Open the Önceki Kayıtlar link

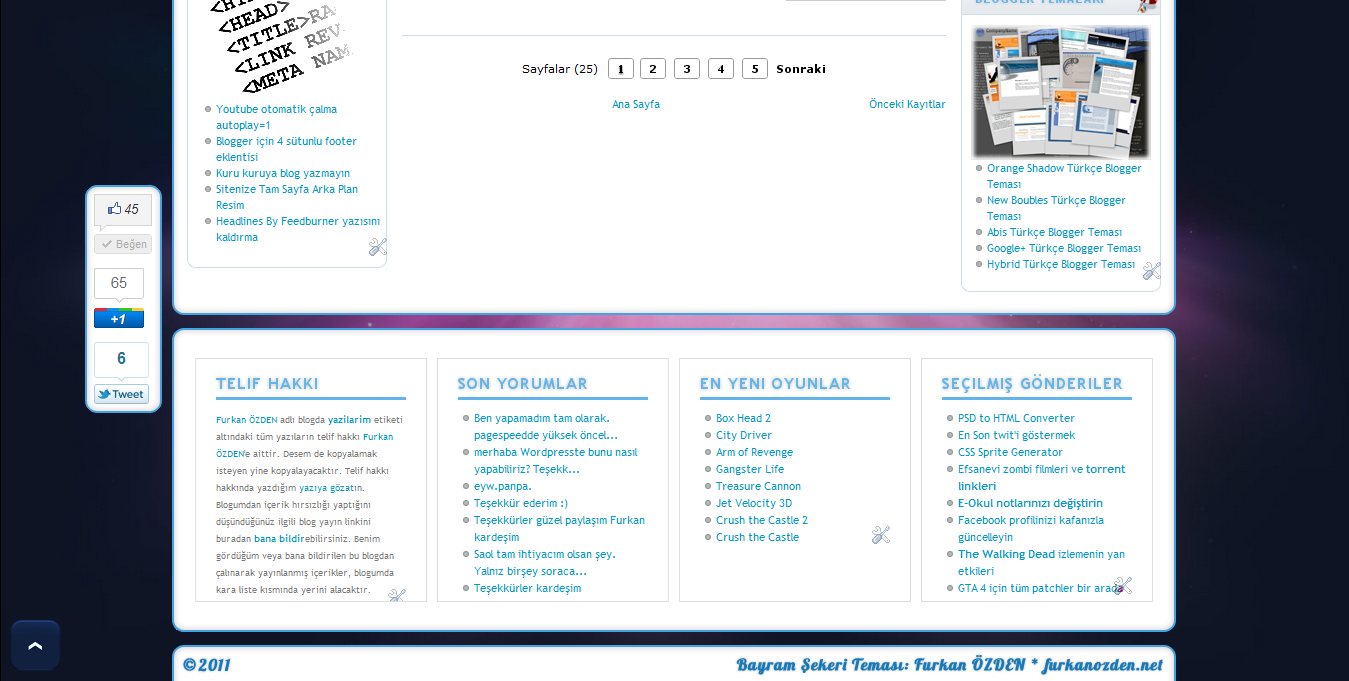tap(907, 104)
